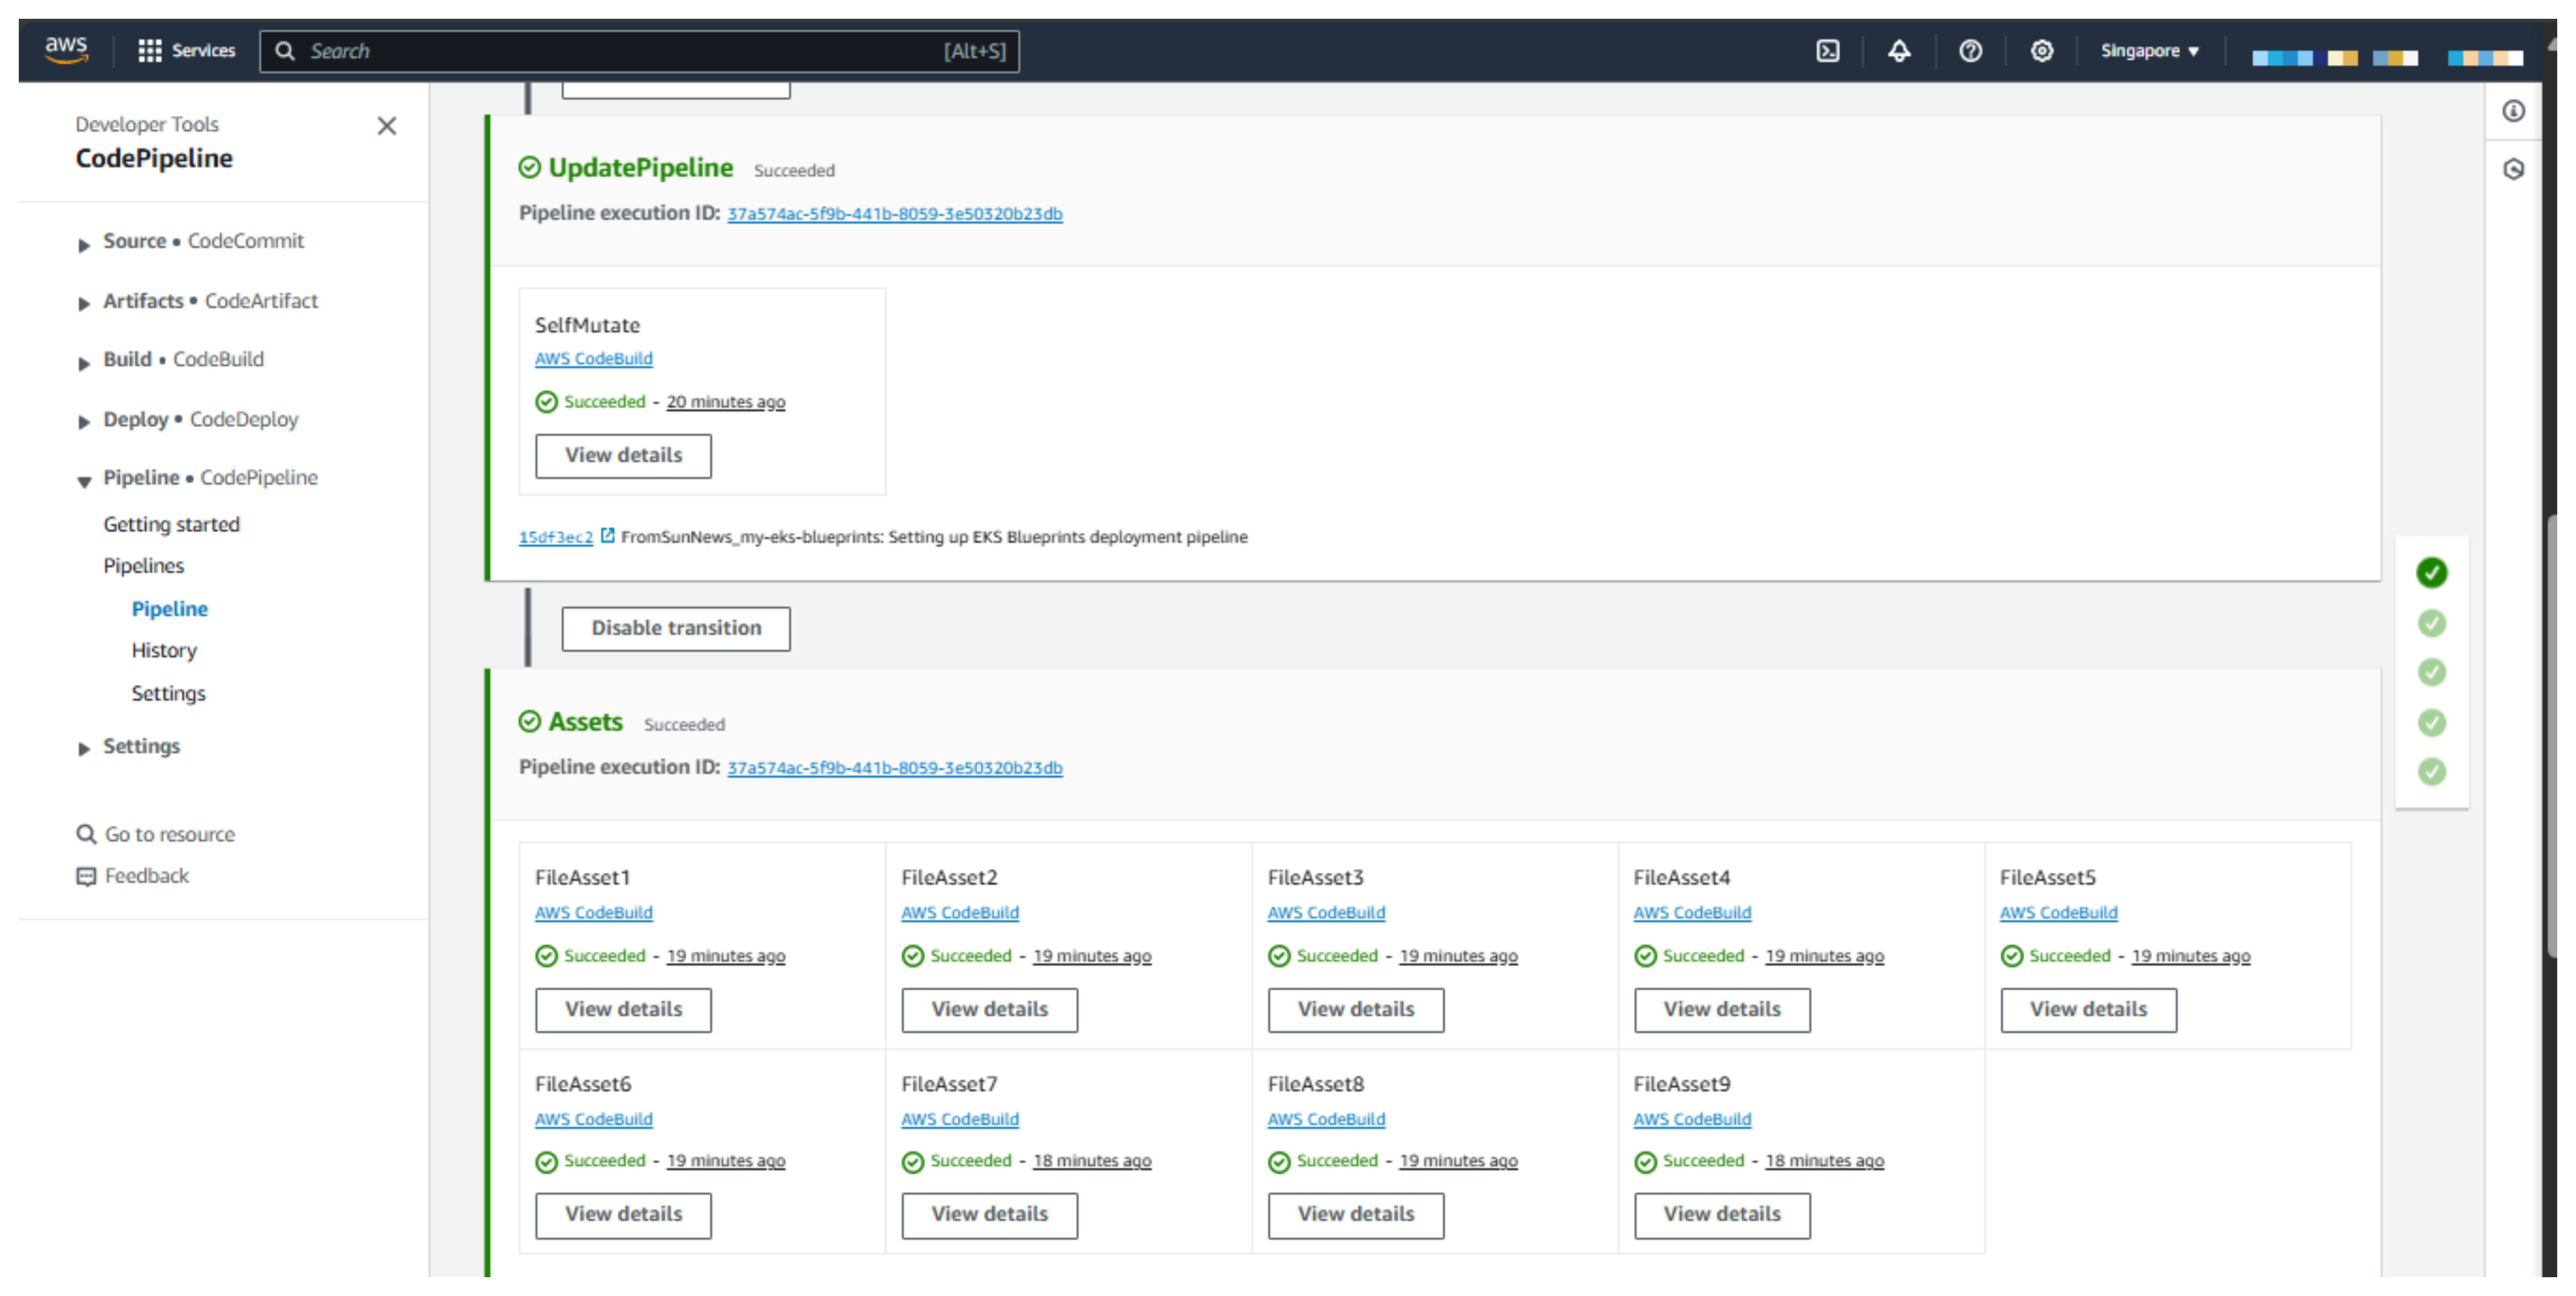Expand the Source CodeCommit section
The image size is (2576, 1296).
coord(84,245)
